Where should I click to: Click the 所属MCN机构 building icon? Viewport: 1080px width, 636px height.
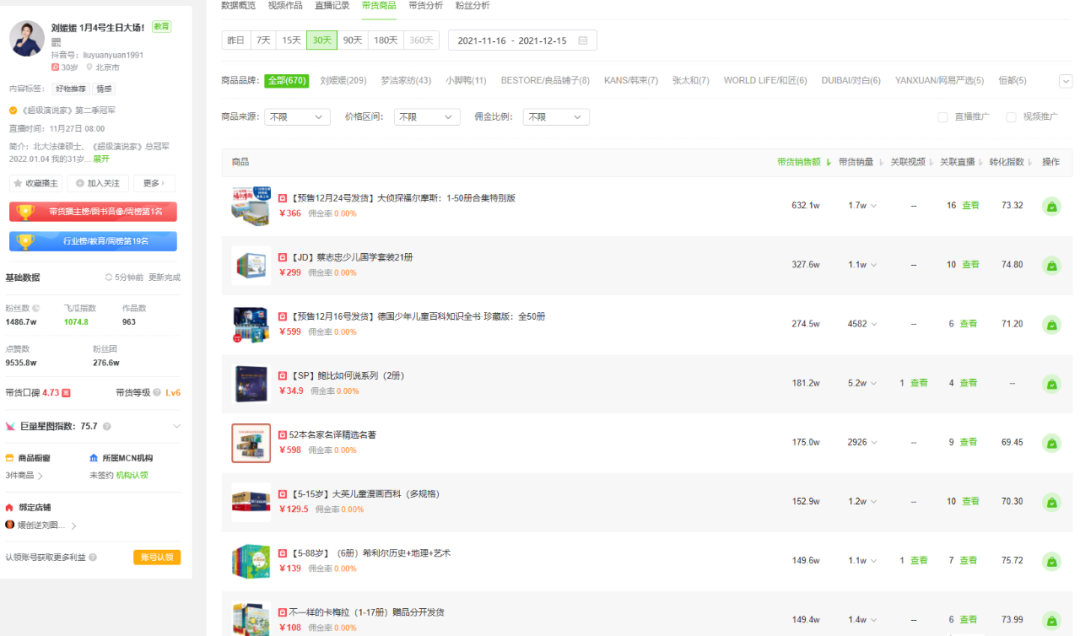click(x=94, y=458)
